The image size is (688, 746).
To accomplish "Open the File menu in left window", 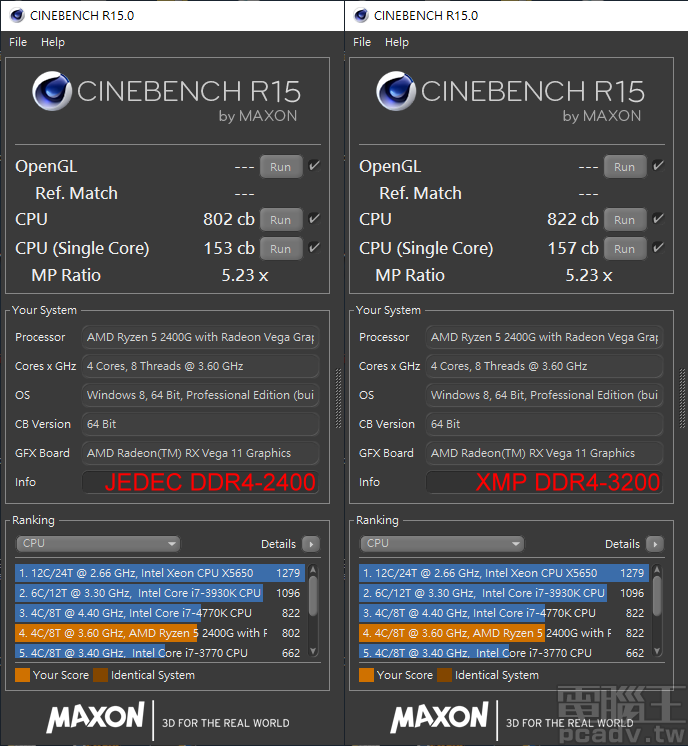I will [18, 42].
